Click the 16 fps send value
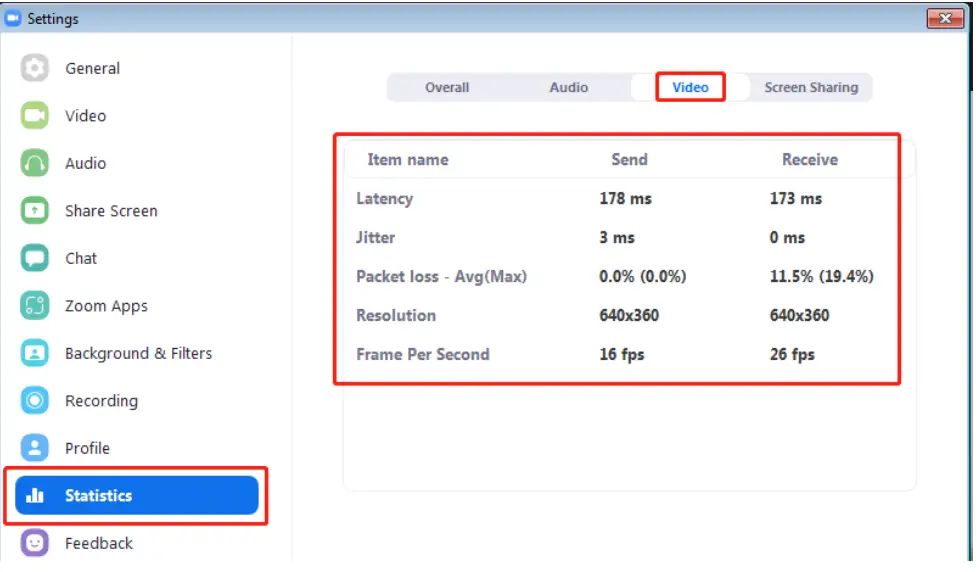979x572 pixels. click(621, 355)
